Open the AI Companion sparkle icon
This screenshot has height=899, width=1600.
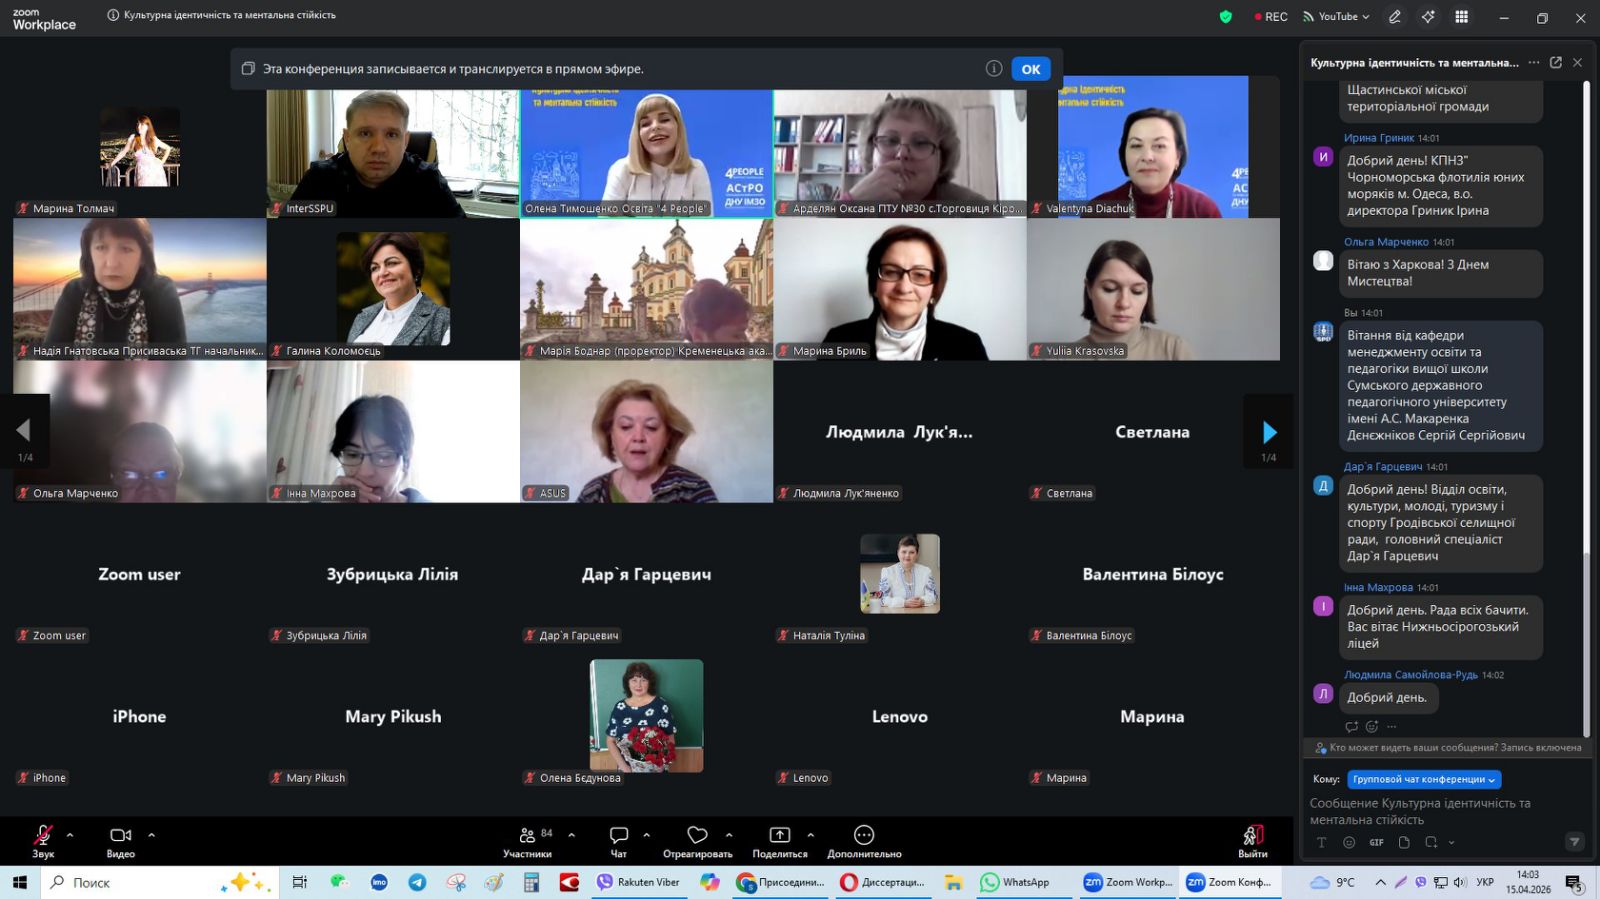point(1428,17)
